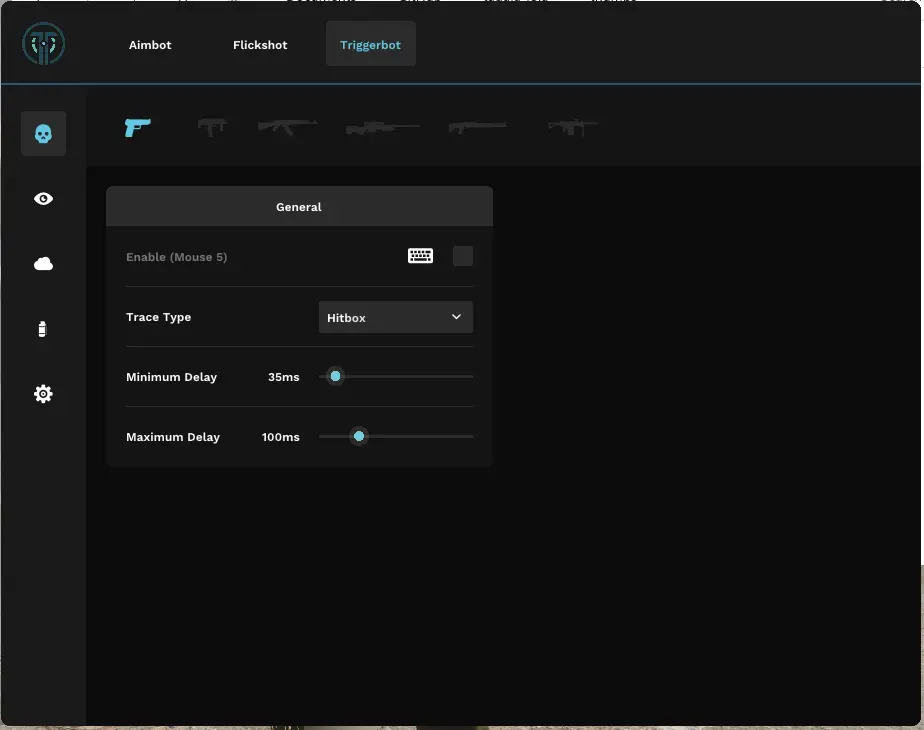Open the Trace Type Hitbox dropdown
Screen dimensions: 924x730
click(x=395, y=317)
